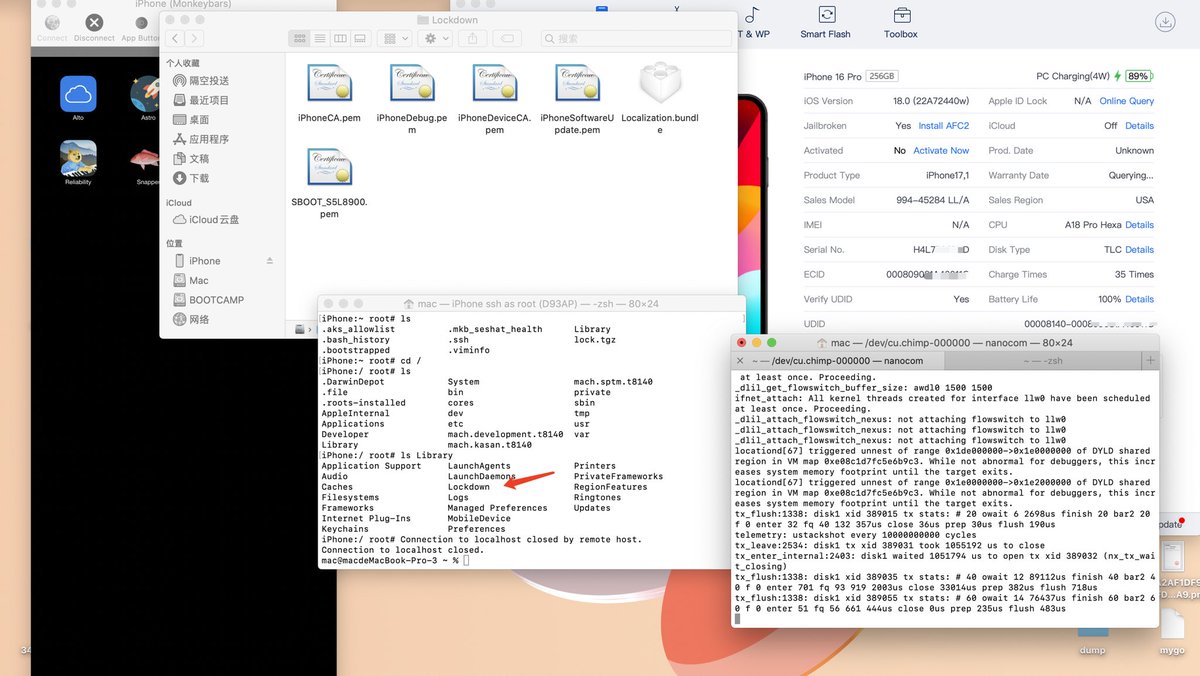
Task: Open the Astro rocket app icon
Action: point(147,94)
